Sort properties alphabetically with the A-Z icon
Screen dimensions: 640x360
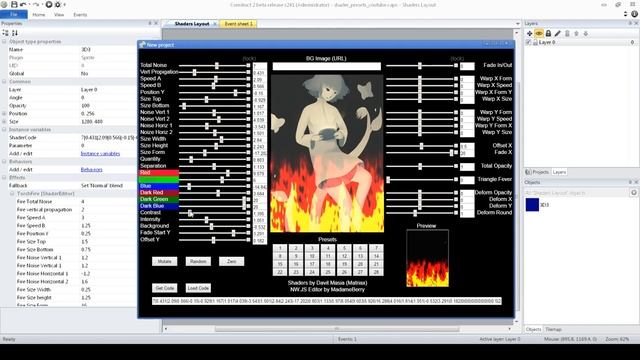pyautogui.click(x=15, y=33)
